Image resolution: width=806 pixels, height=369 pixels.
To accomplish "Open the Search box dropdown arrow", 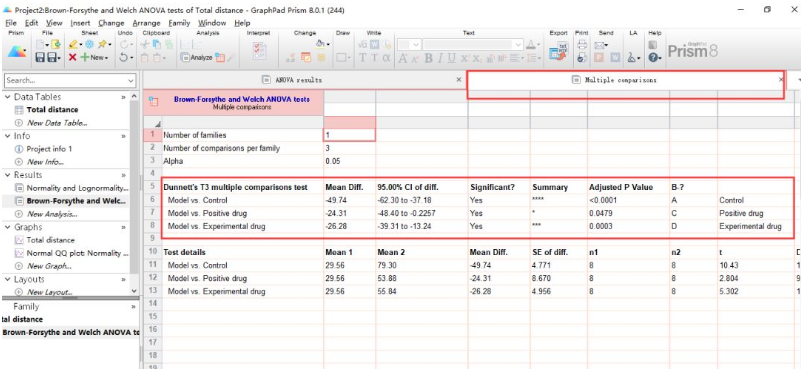I will [130, 81].
